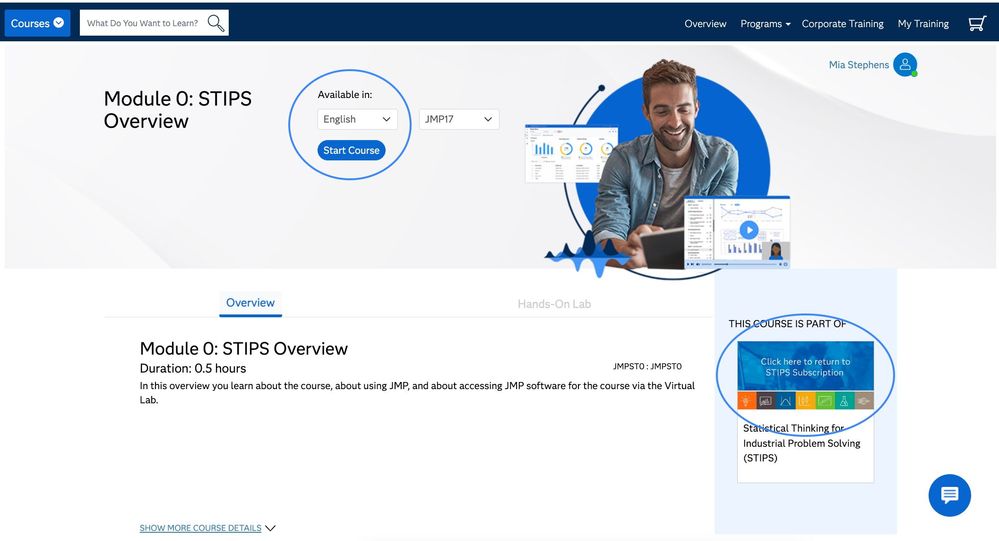The image size is (999, 541).
Task: Open the JMP17 version dropdown
Action: 459,119
